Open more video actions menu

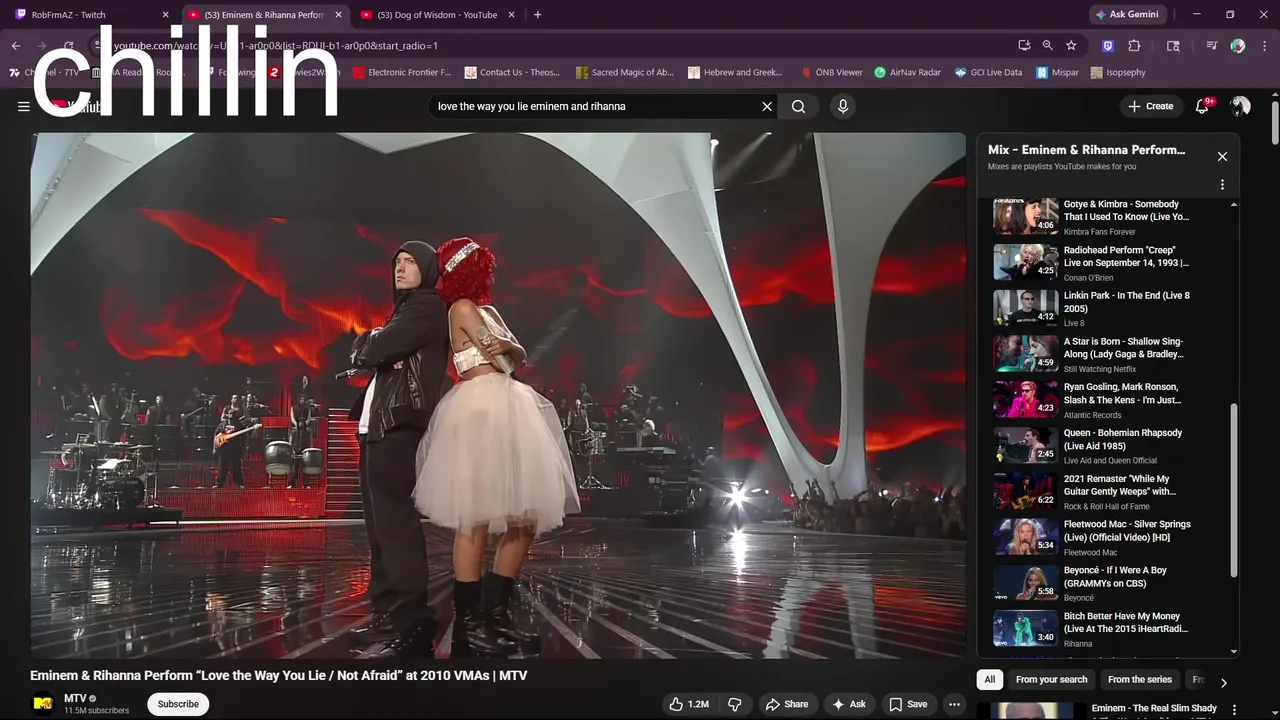click(954, 704)
